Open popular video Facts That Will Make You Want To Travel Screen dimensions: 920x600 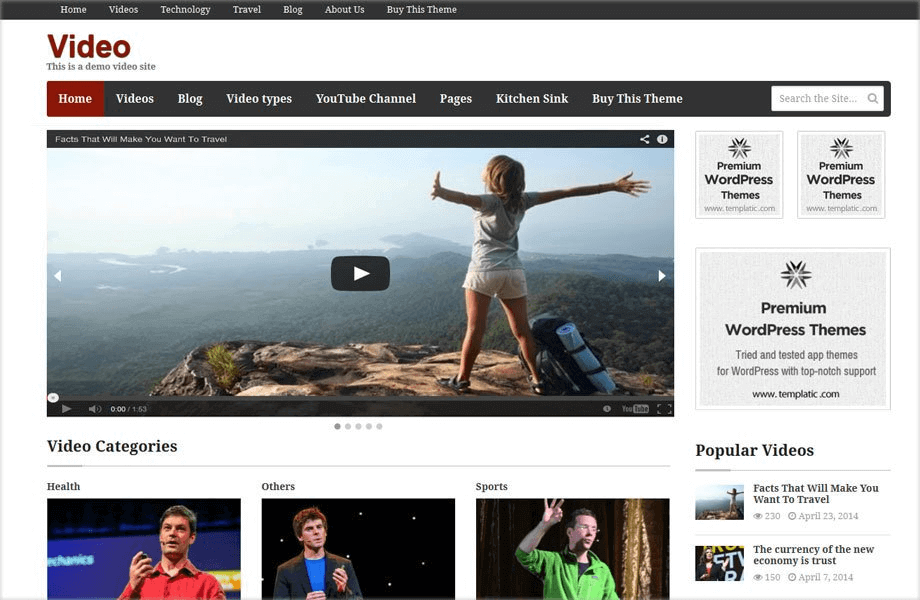coord(816,494)
